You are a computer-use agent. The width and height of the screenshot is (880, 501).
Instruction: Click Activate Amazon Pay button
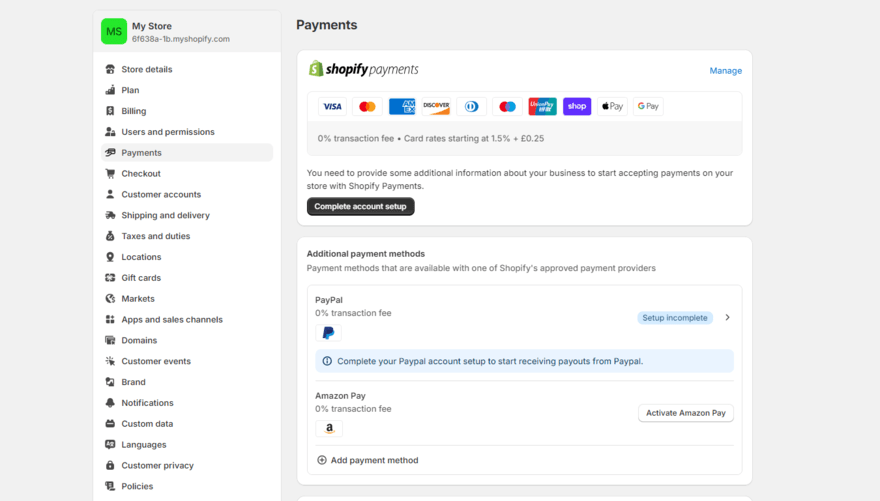(x=686, y=413)
